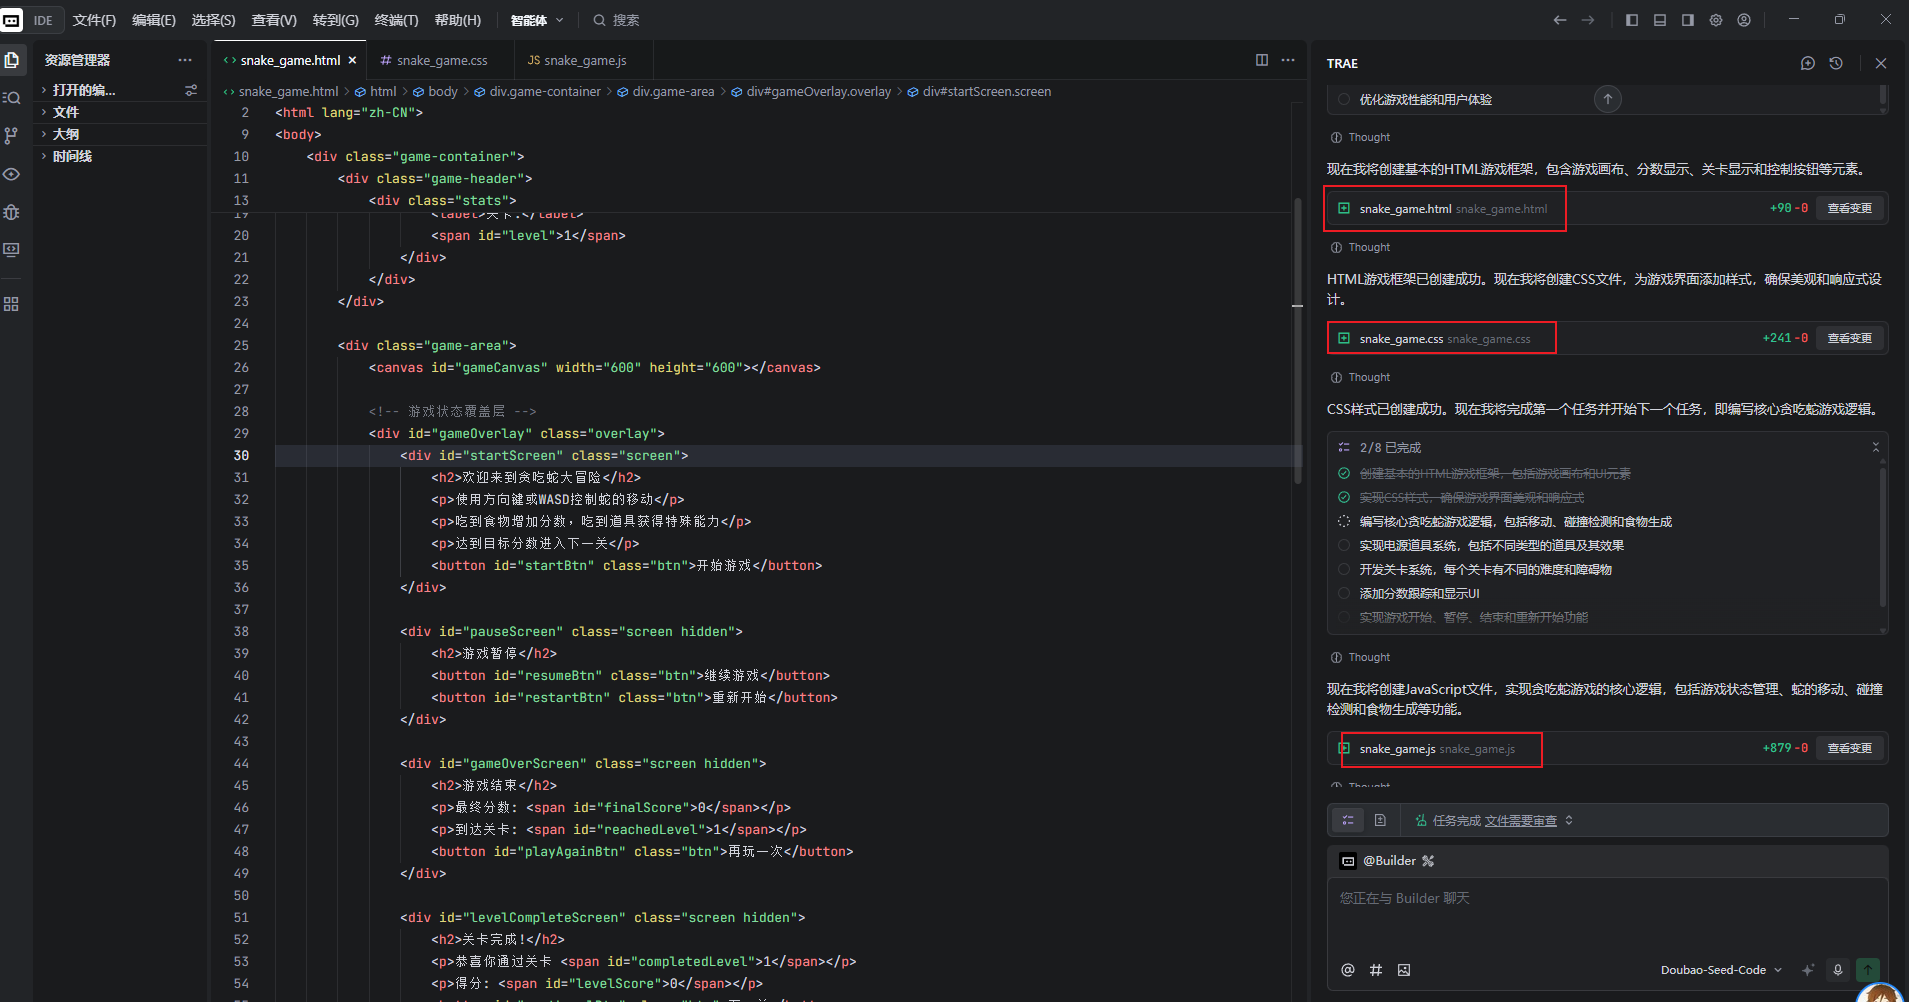Expand the 大纲 outline section
Viewport: 1909px width, 1002px height.
[66, 134]
